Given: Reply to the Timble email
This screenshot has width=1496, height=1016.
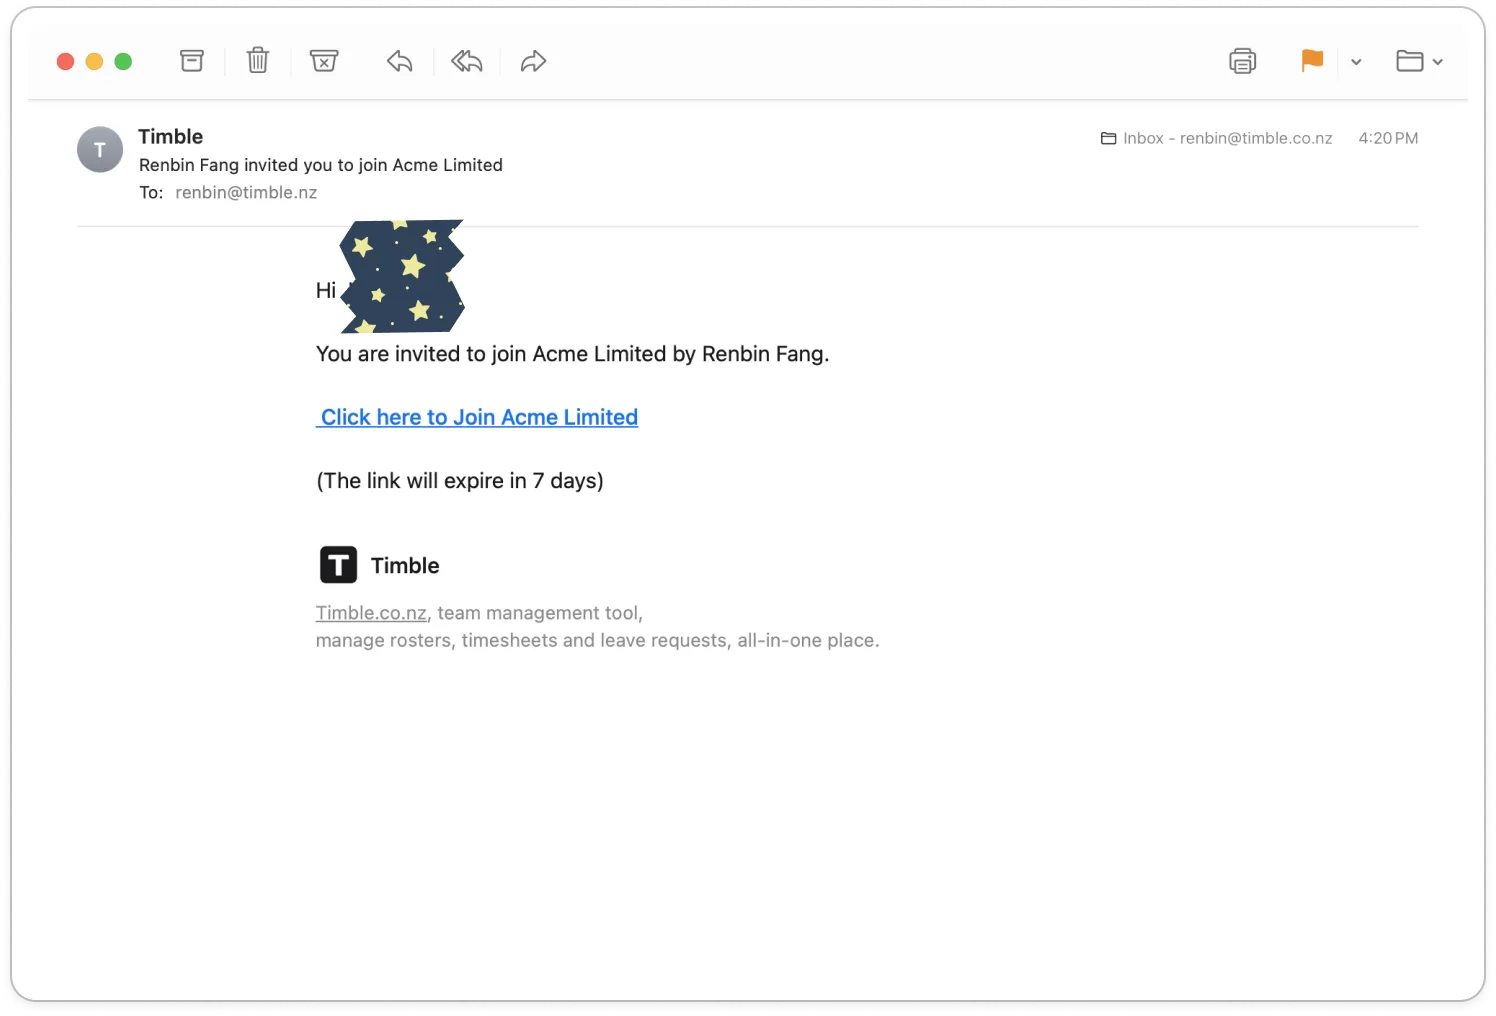Looking at the screenshot, I should 400,61.
